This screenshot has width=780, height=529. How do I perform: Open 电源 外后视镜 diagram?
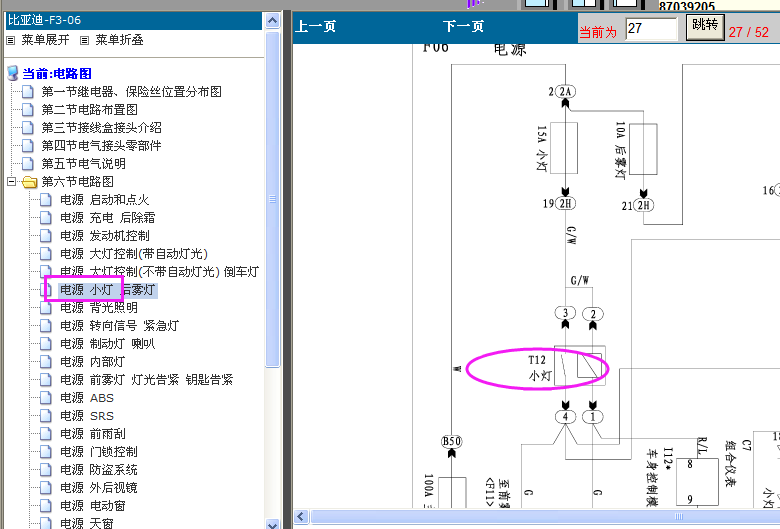tap(98, 487)
